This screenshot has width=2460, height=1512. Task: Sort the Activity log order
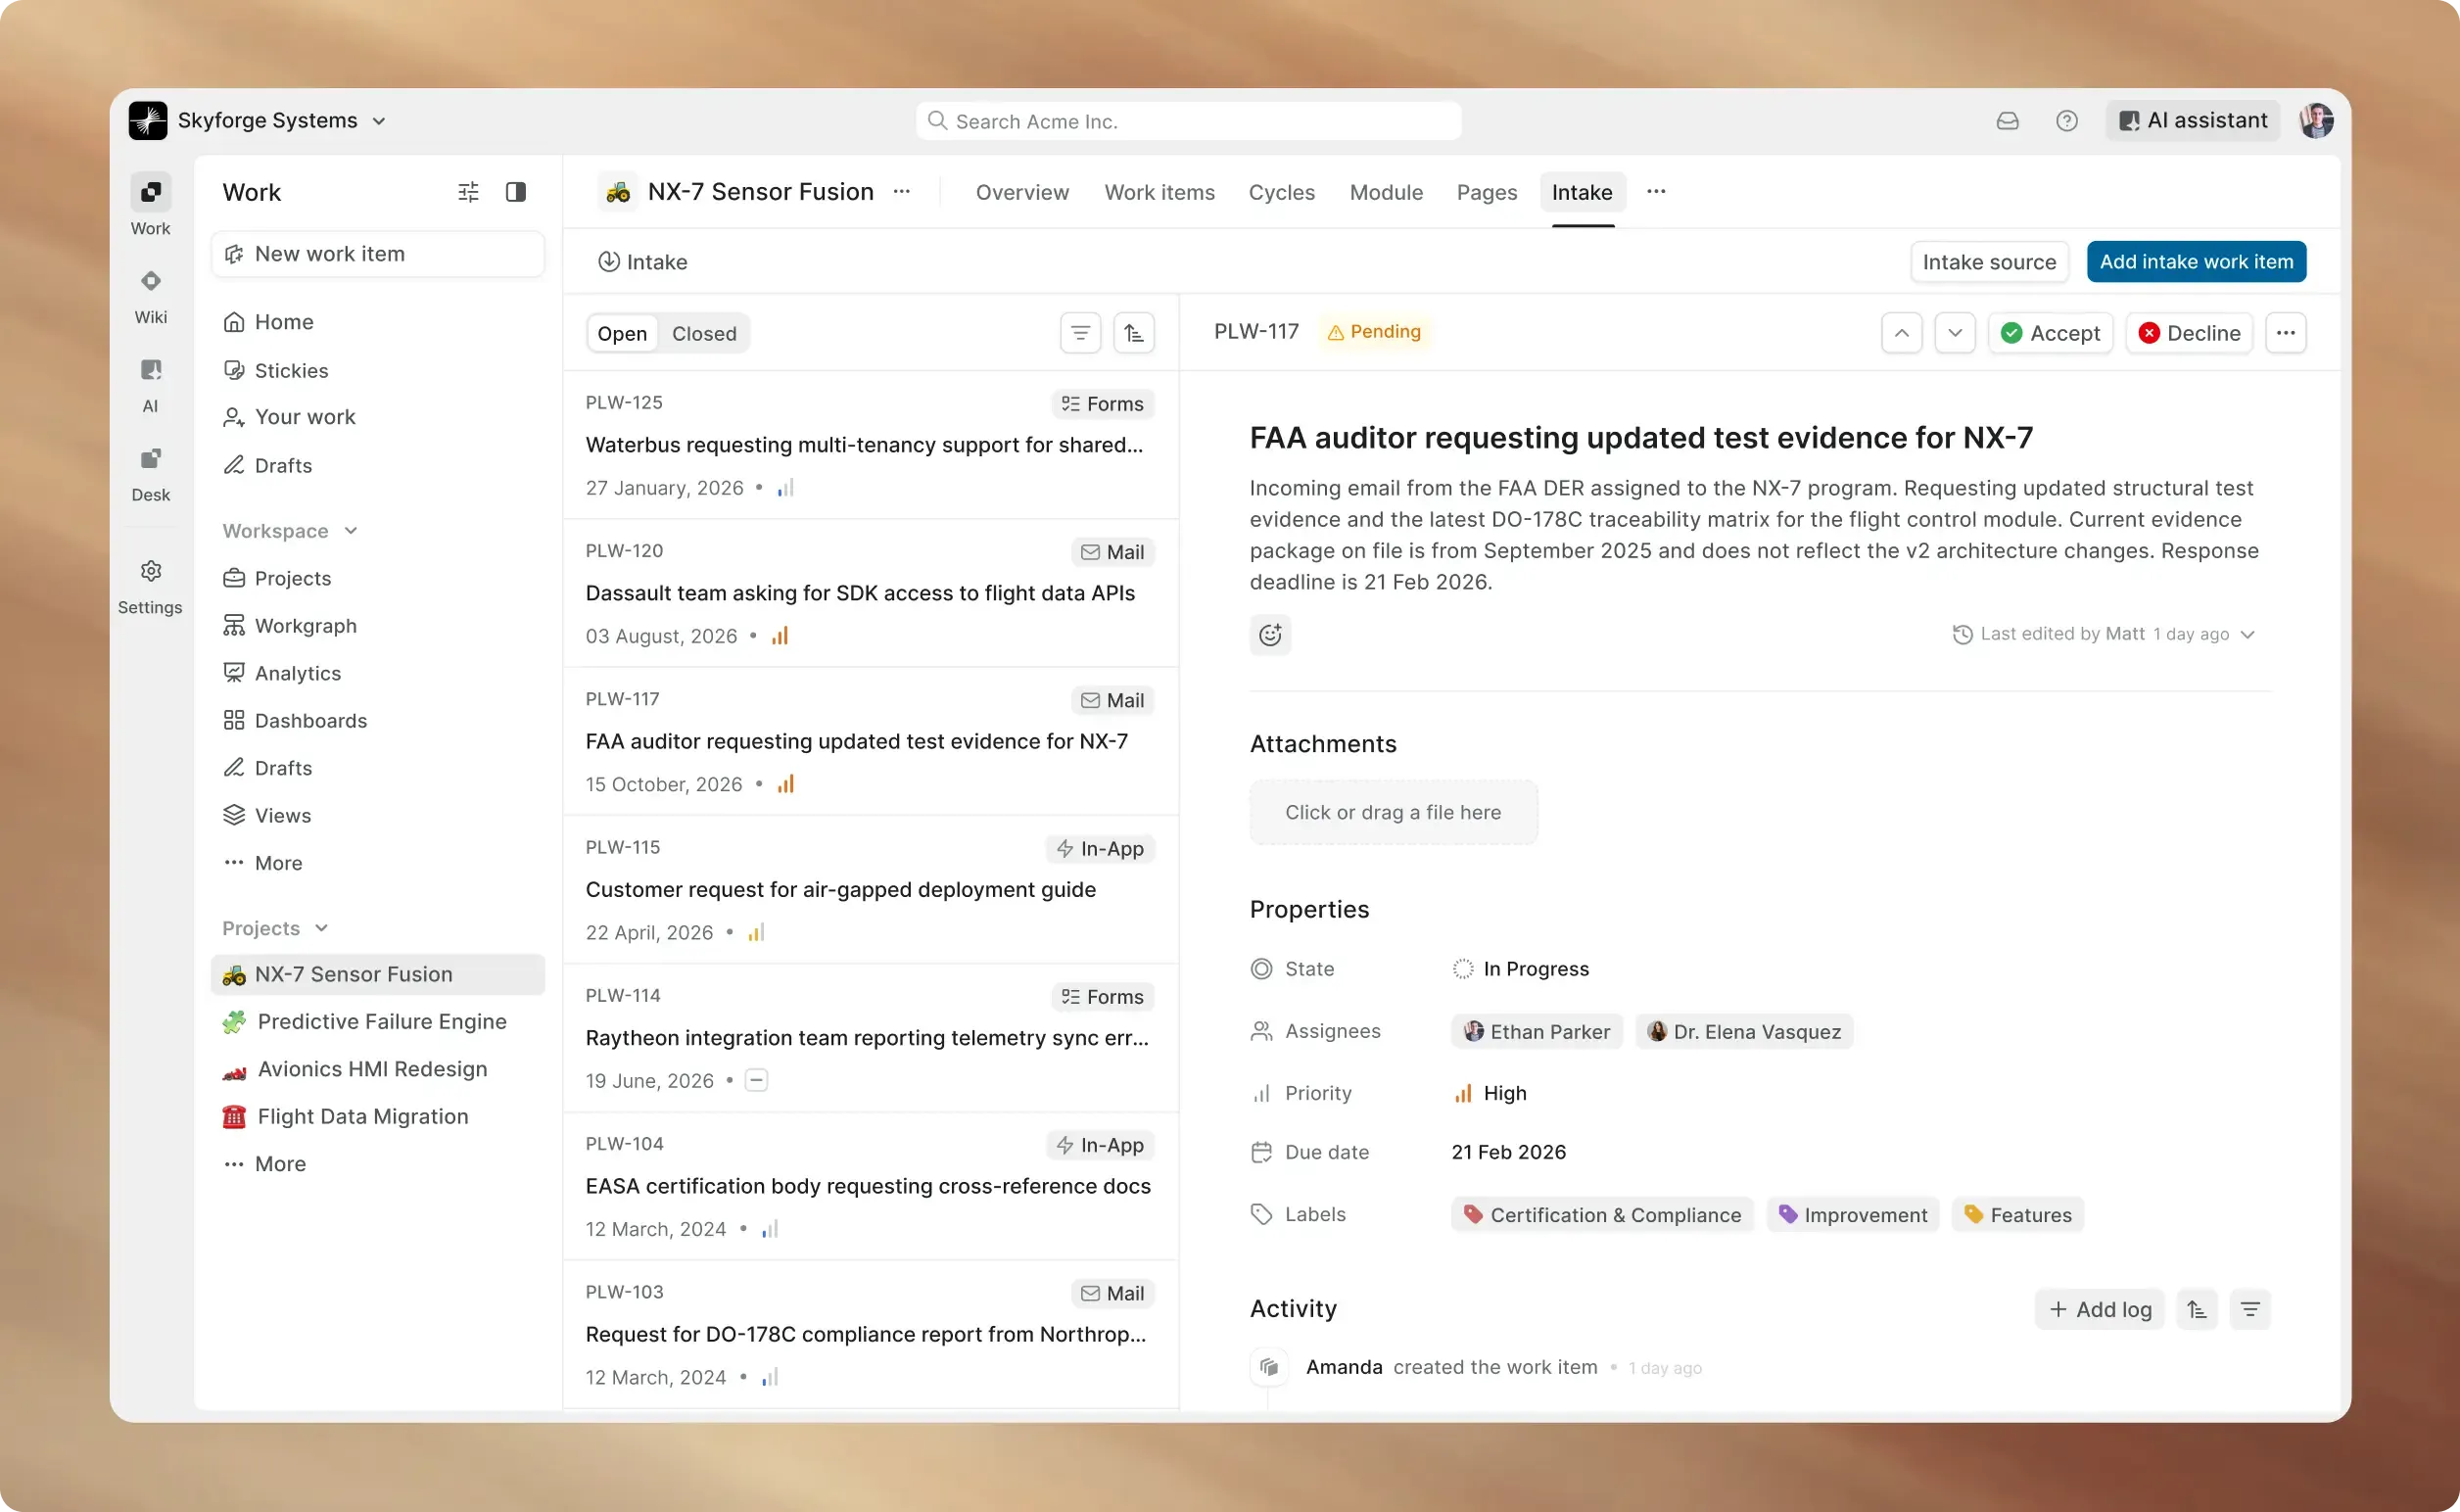2197,1309
